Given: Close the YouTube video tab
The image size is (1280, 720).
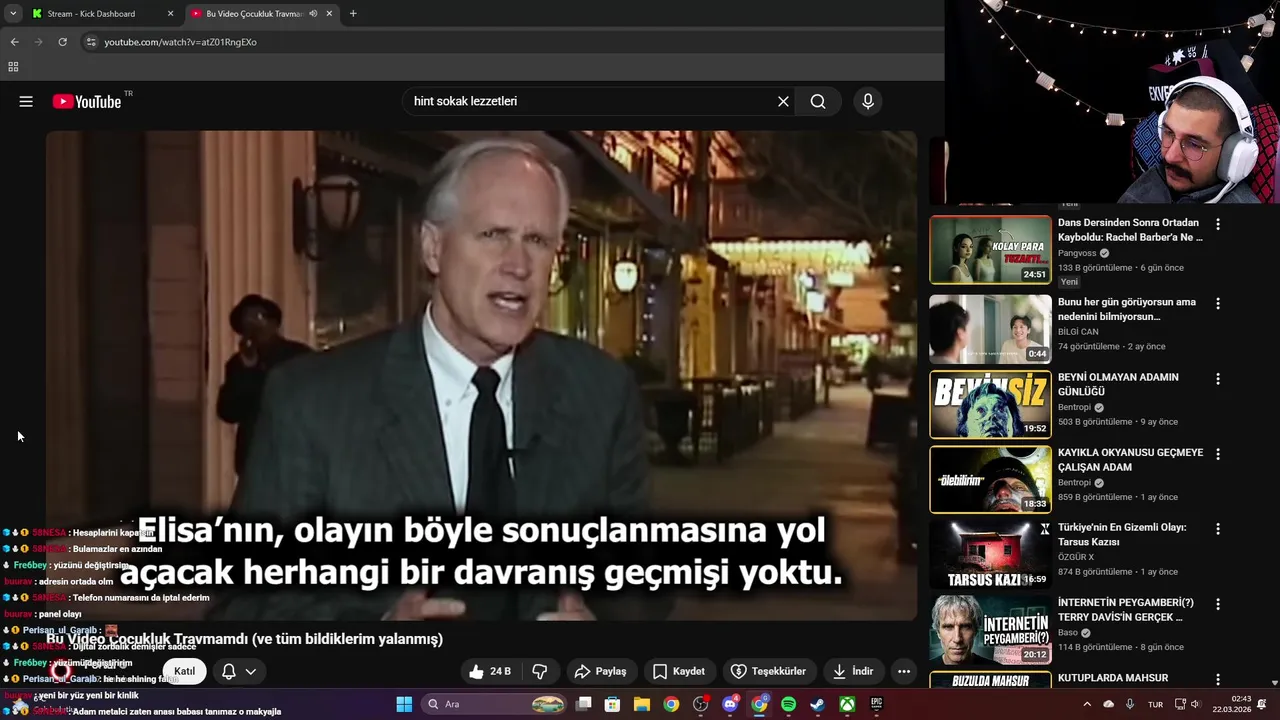Looking at the screenshot, I should coord(329,14).
